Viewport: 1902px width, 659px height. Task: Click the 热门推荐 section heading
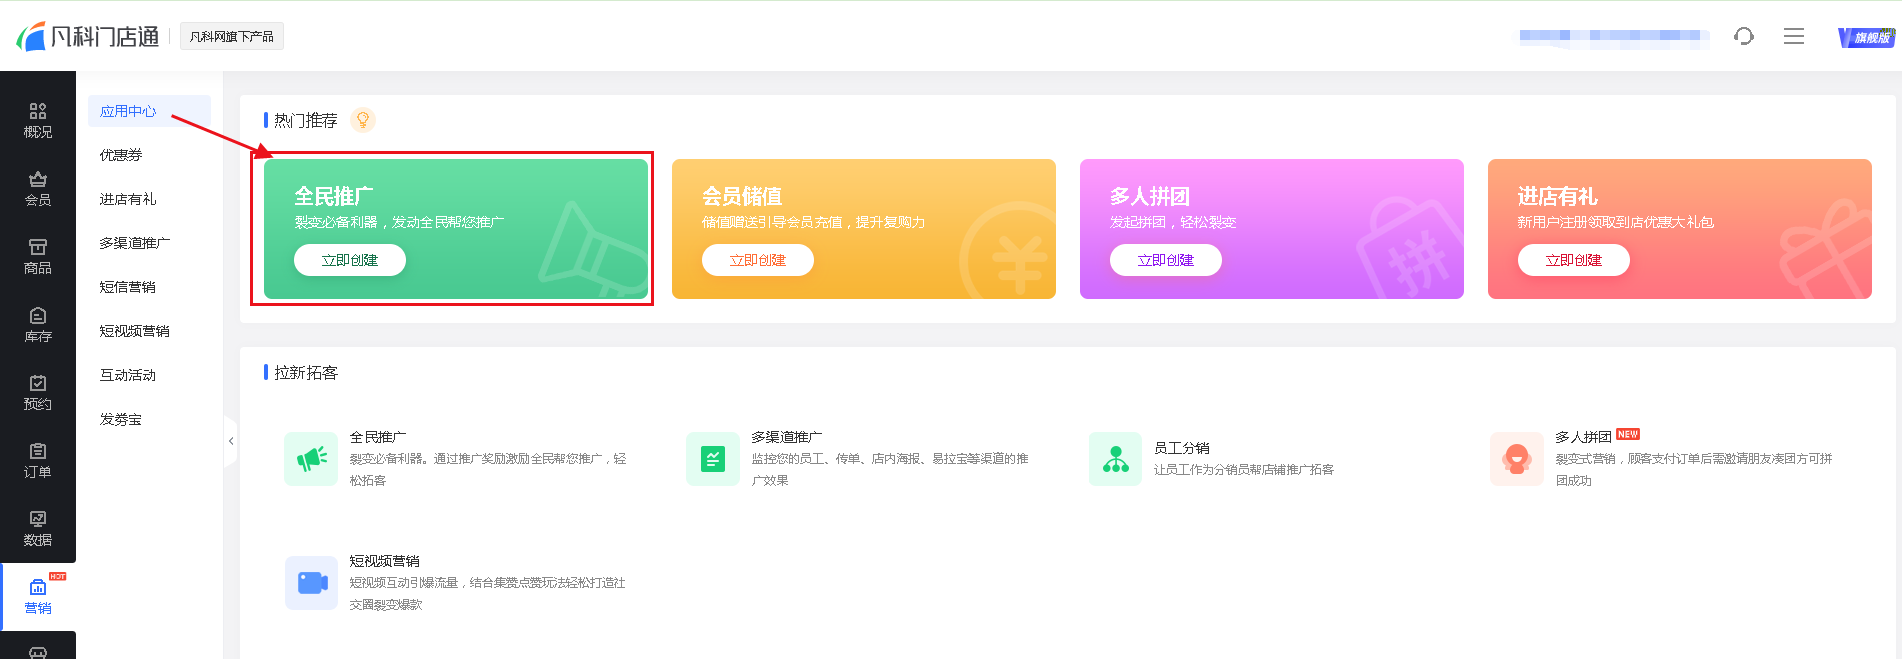(306, 120)
